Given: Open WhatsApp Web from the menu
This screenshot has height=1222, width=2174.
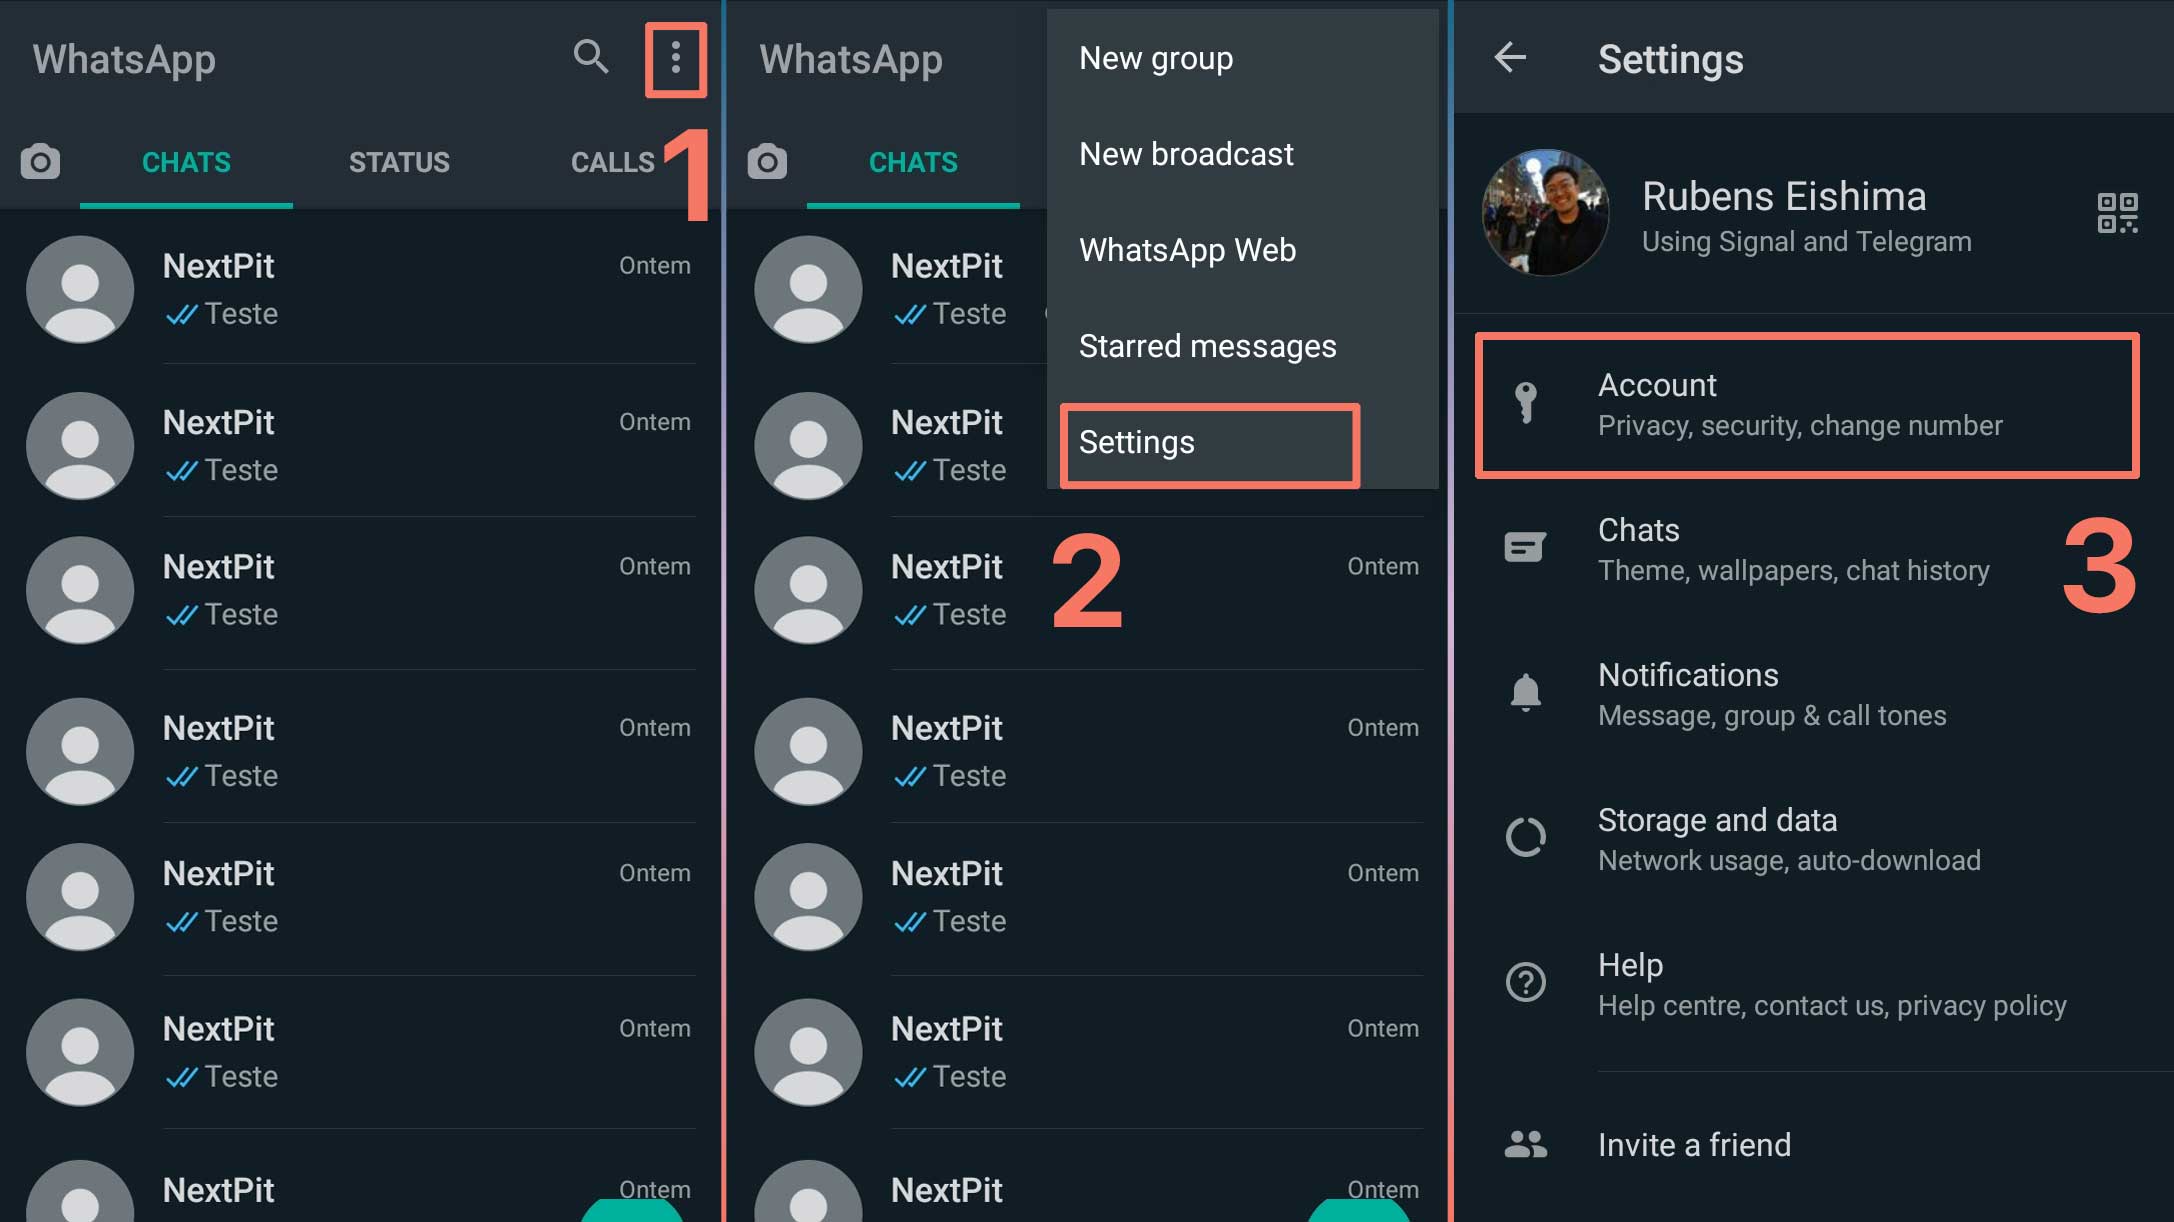Looking at the screenshot, I should pos(1243,250).
